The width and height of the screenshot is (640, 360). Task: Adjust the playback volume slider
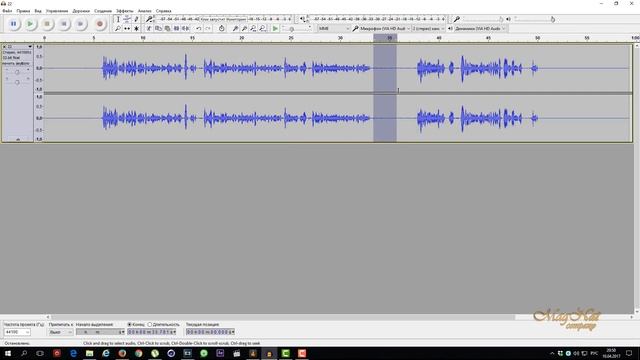tap(534, 19)
